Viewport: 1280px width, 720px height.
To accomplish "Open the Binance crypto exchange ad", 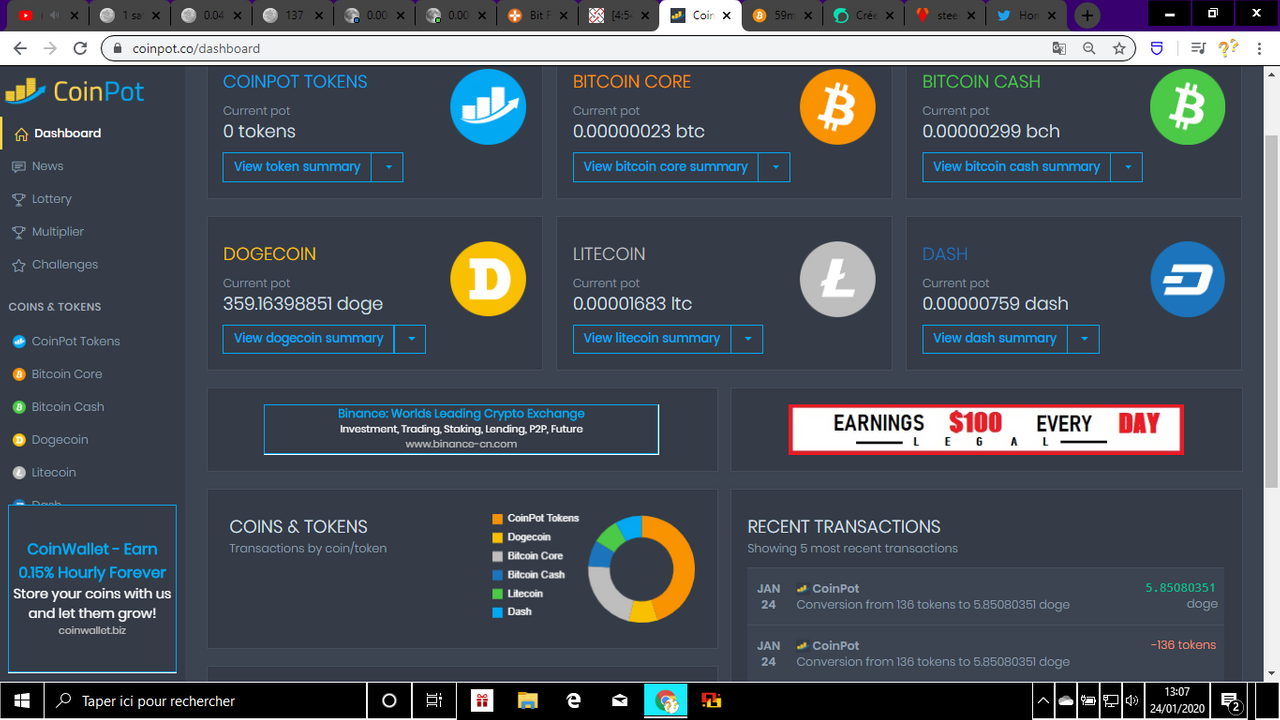I will (x=461, y=429).
